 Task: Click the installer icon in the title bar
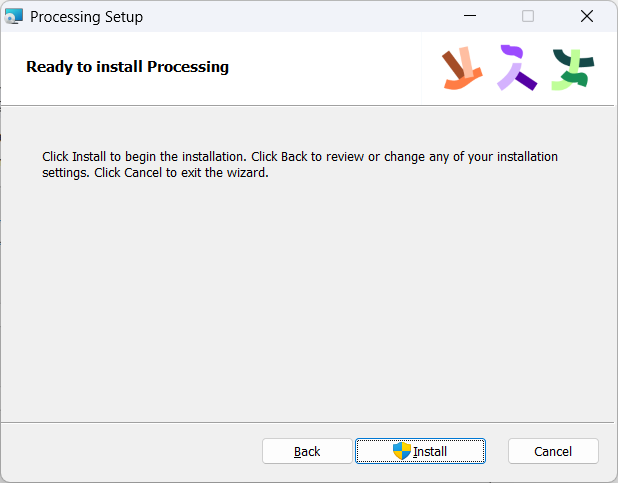pyautogui.click(x=14, y=17)
